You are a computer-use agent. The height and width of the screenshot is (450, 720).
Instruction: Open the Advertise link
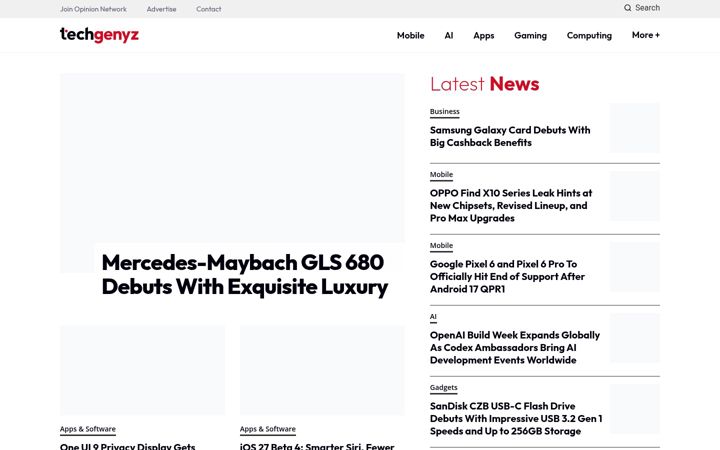[161, 9]
